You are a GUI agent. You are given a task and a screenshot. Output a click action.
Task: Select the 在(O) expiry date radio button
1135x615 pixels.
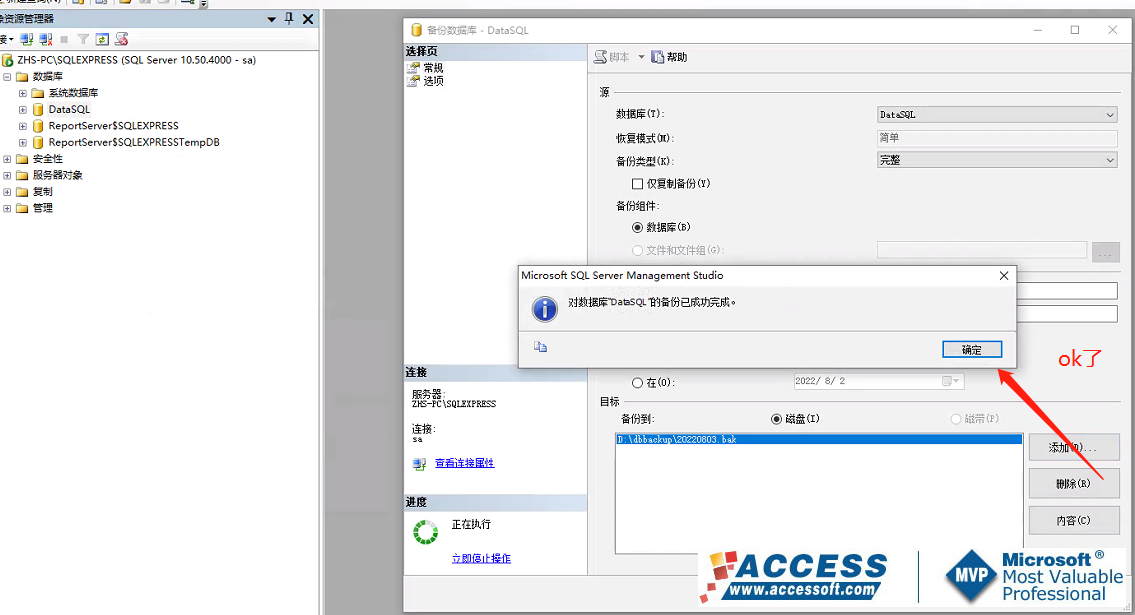pyautogui.click(x=637, y=383)
